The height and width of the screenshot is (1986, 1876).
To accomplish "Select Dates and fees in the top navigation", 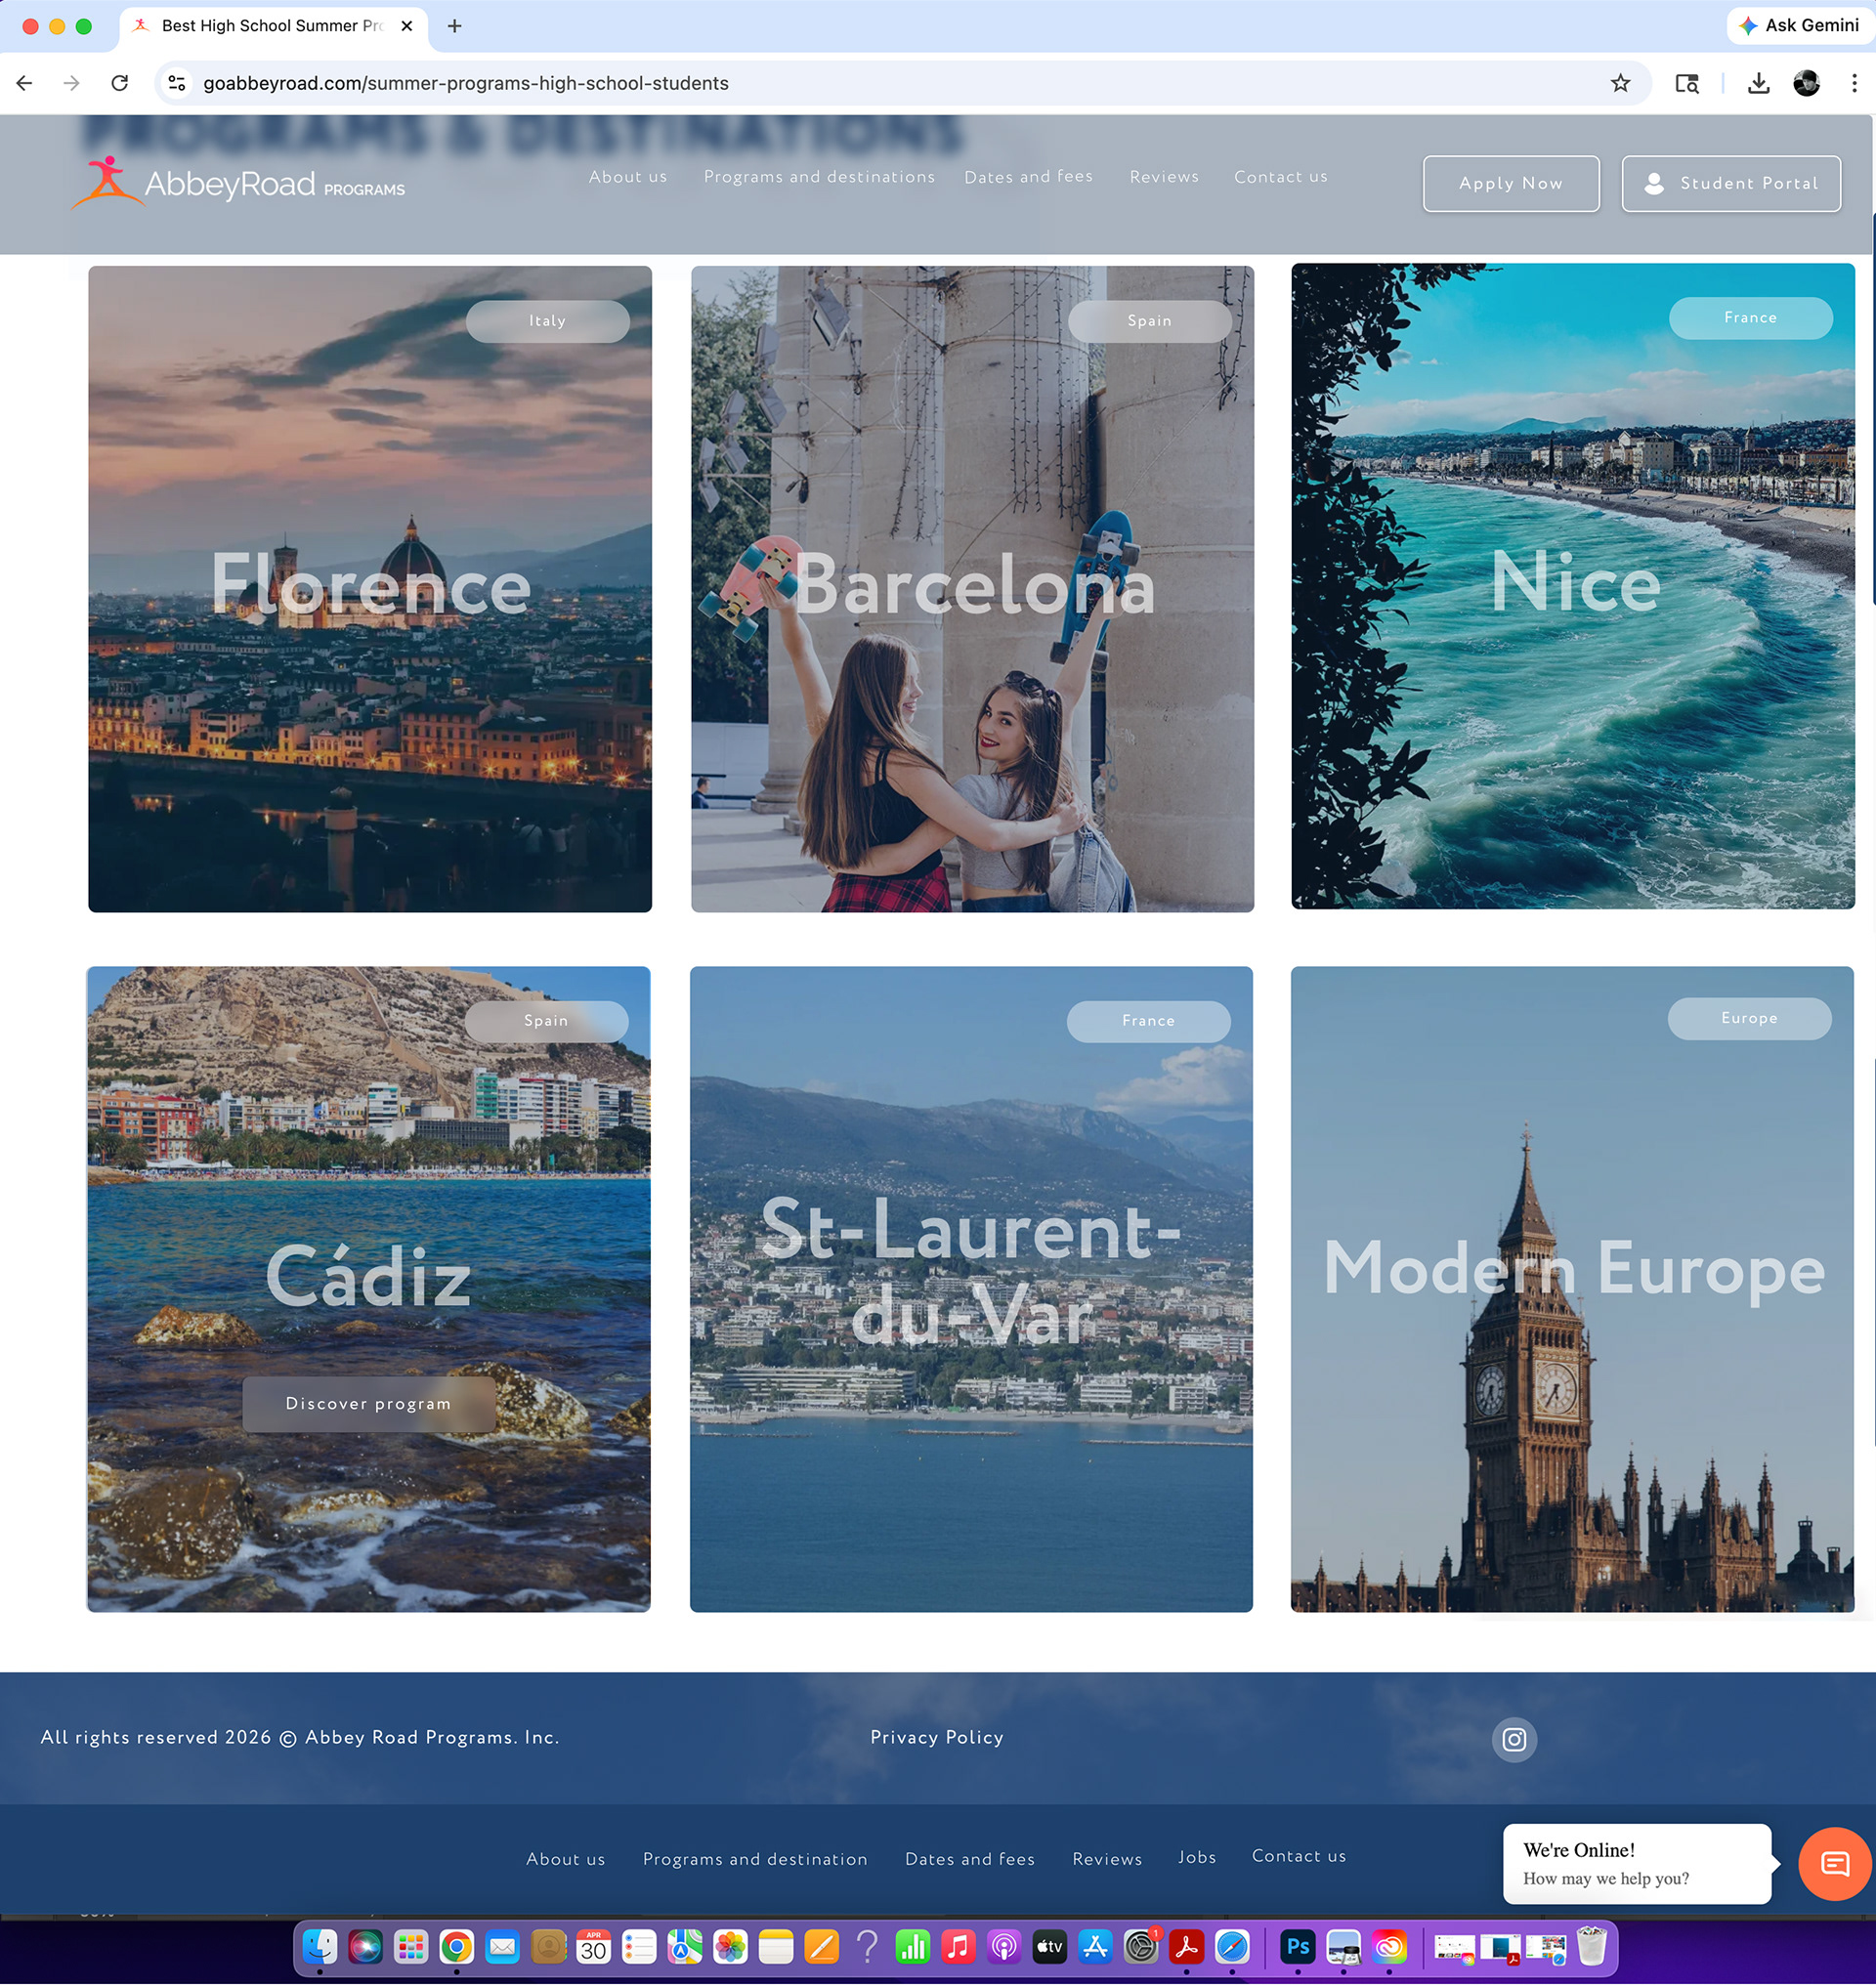I will pos(1028,177).
